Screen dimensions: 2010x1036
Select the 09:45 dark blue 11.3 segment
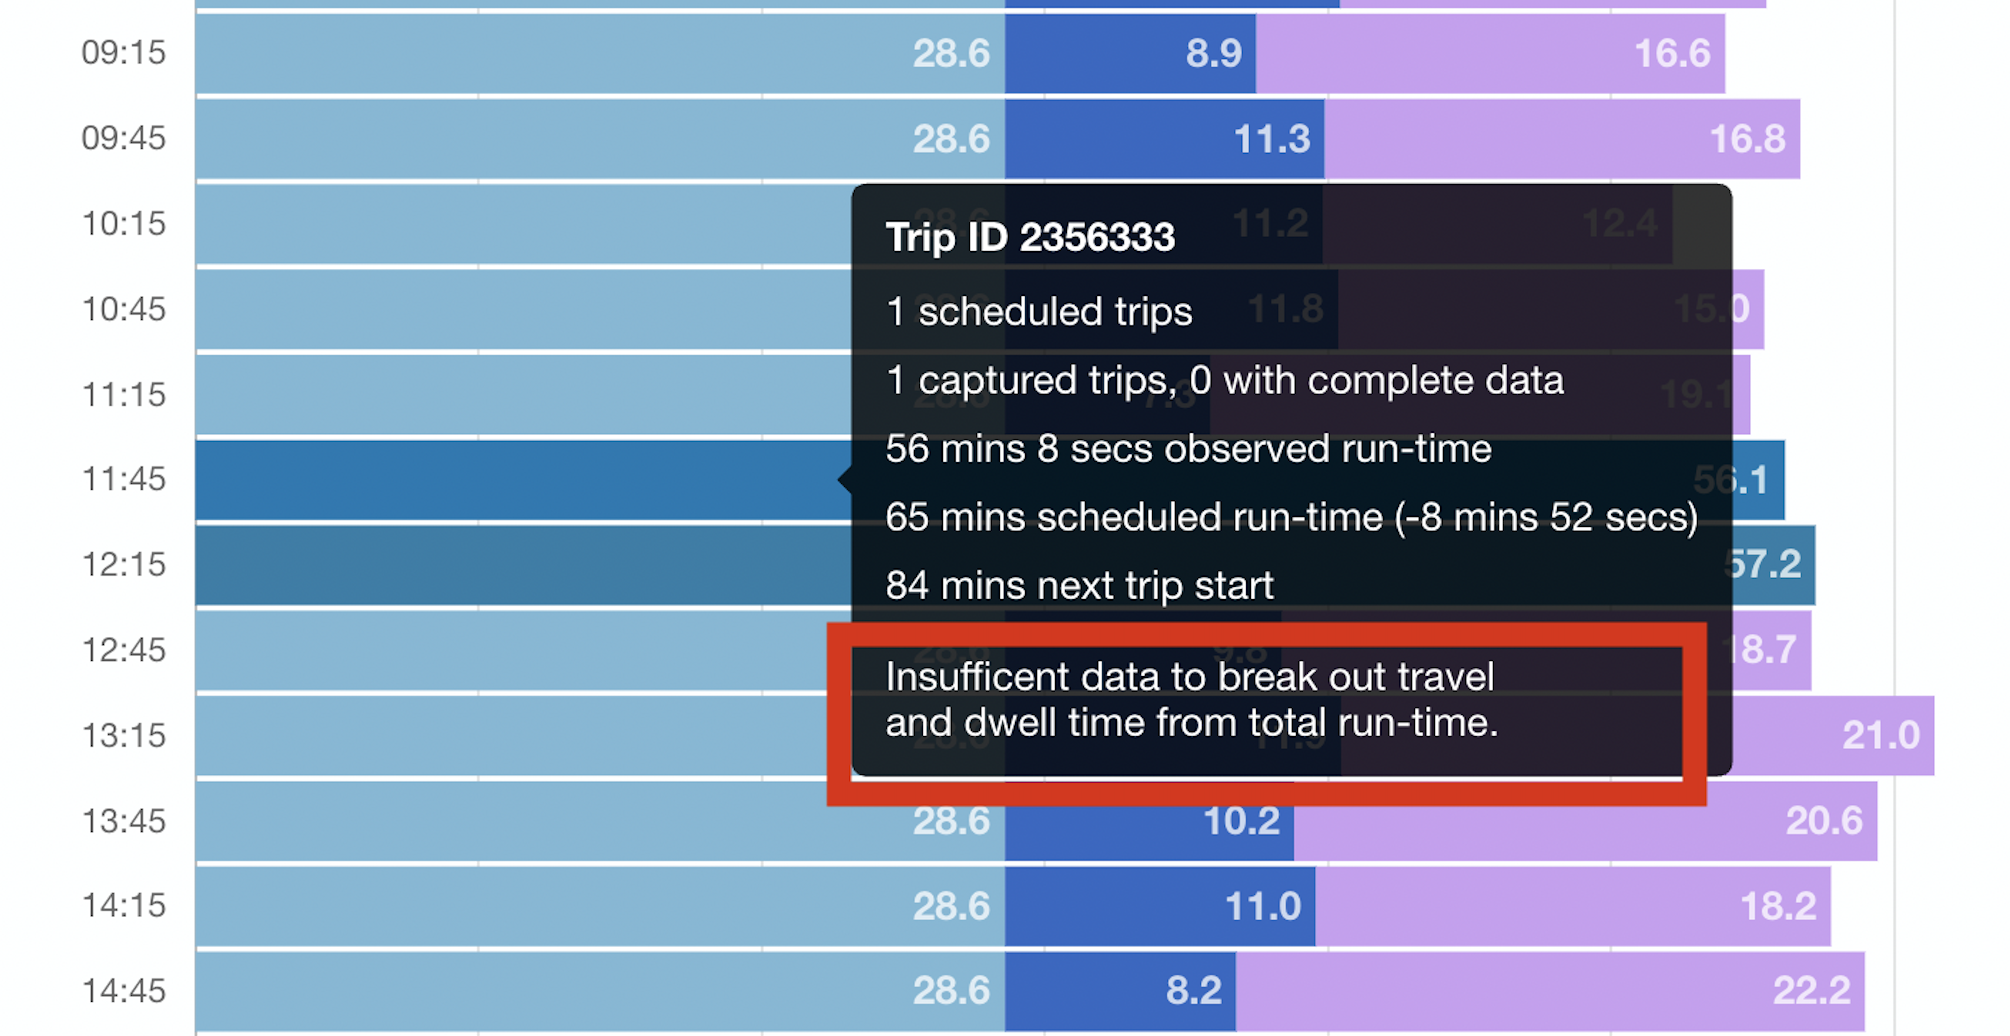point(1165,139)
